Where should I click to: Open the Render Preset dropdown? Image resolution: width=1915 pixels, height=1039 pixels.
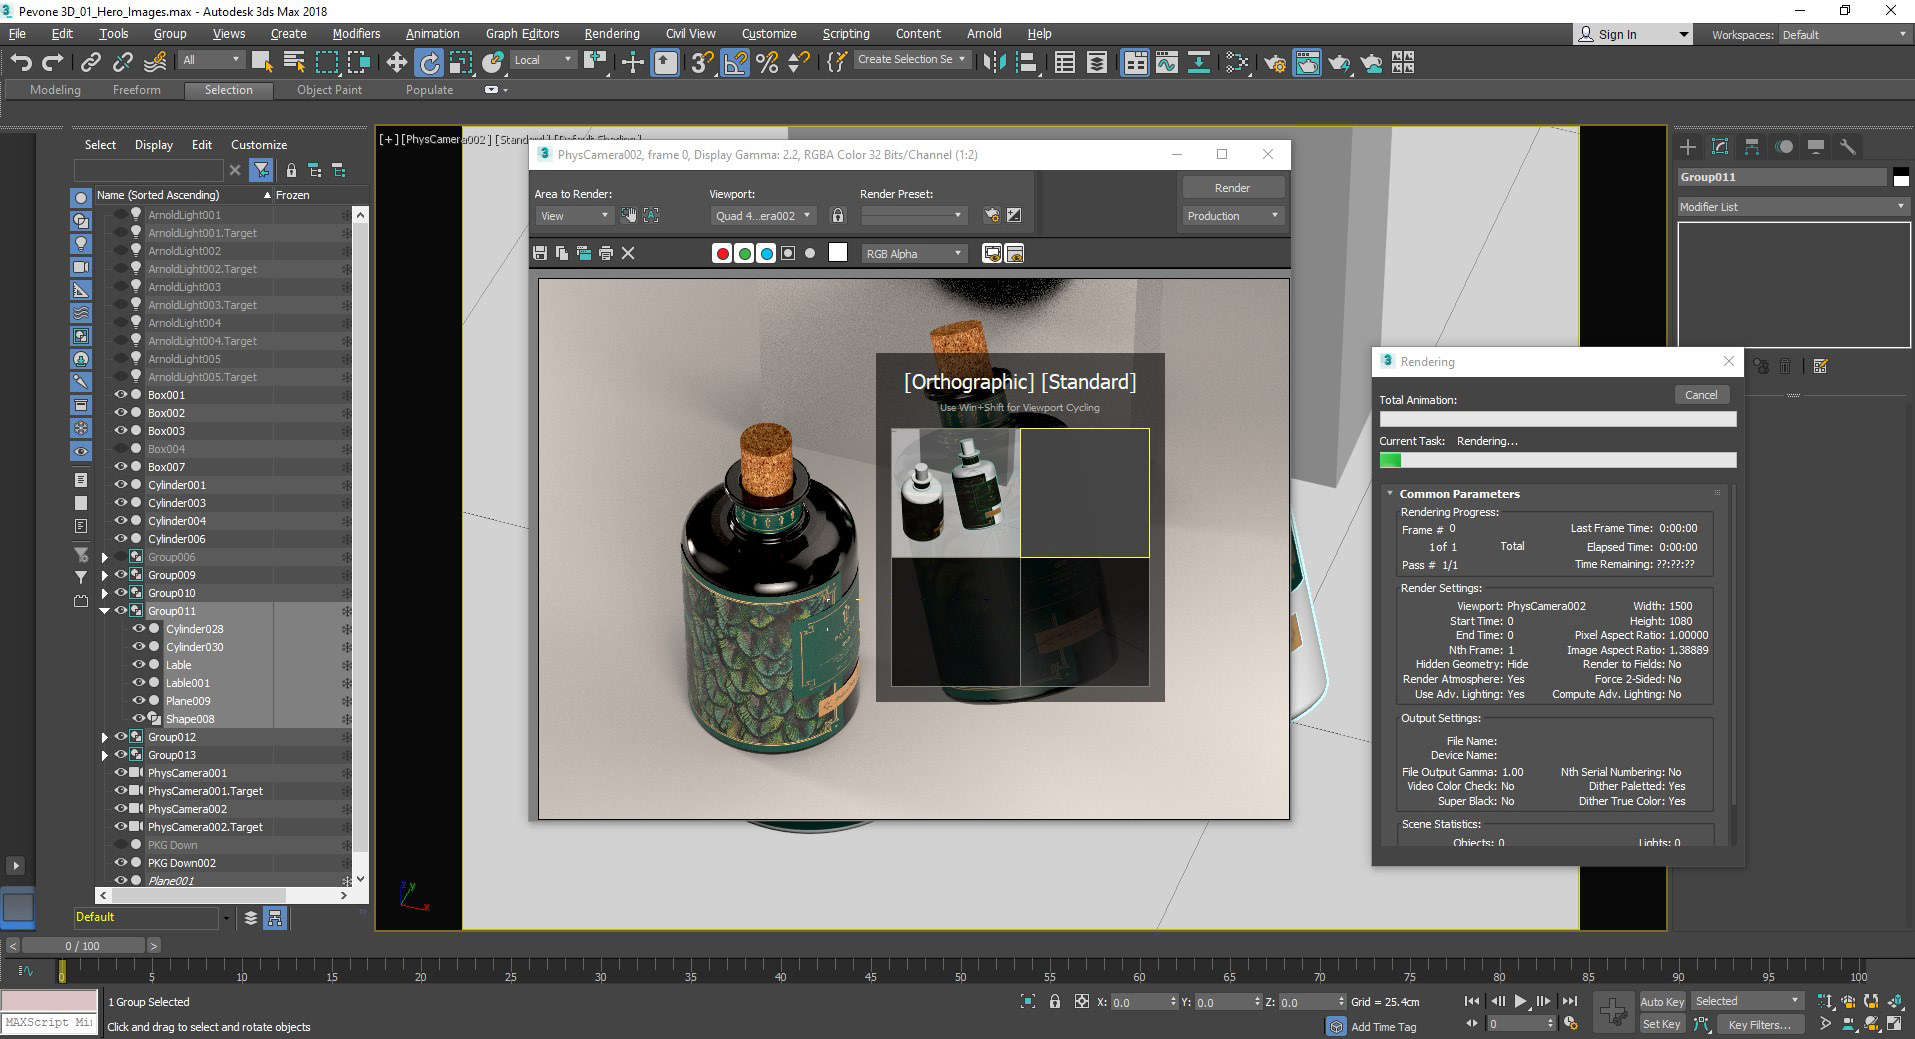[914, 216]
